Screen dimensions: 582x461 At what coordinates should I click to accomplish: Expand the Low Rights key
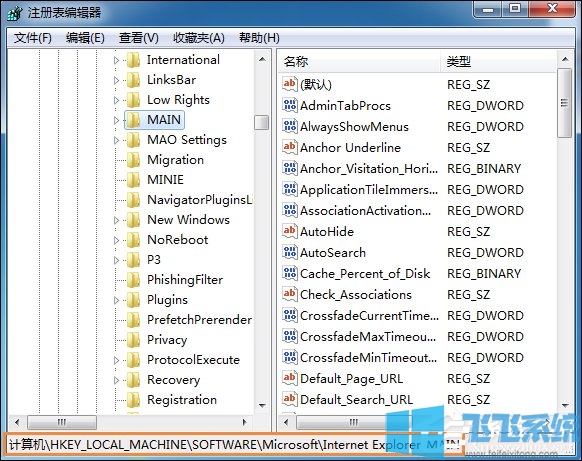coord(116,100)
